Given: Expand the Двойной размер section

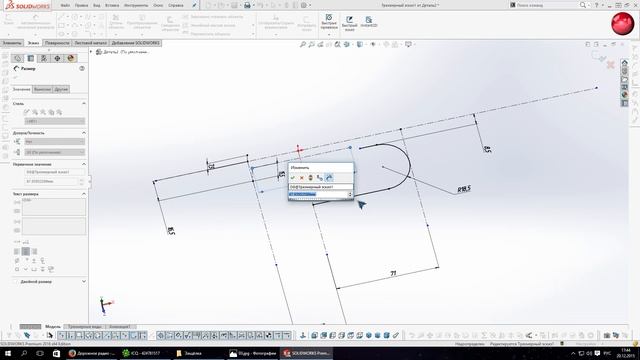Looking at the screenshot, I should [x=84, y=282].
